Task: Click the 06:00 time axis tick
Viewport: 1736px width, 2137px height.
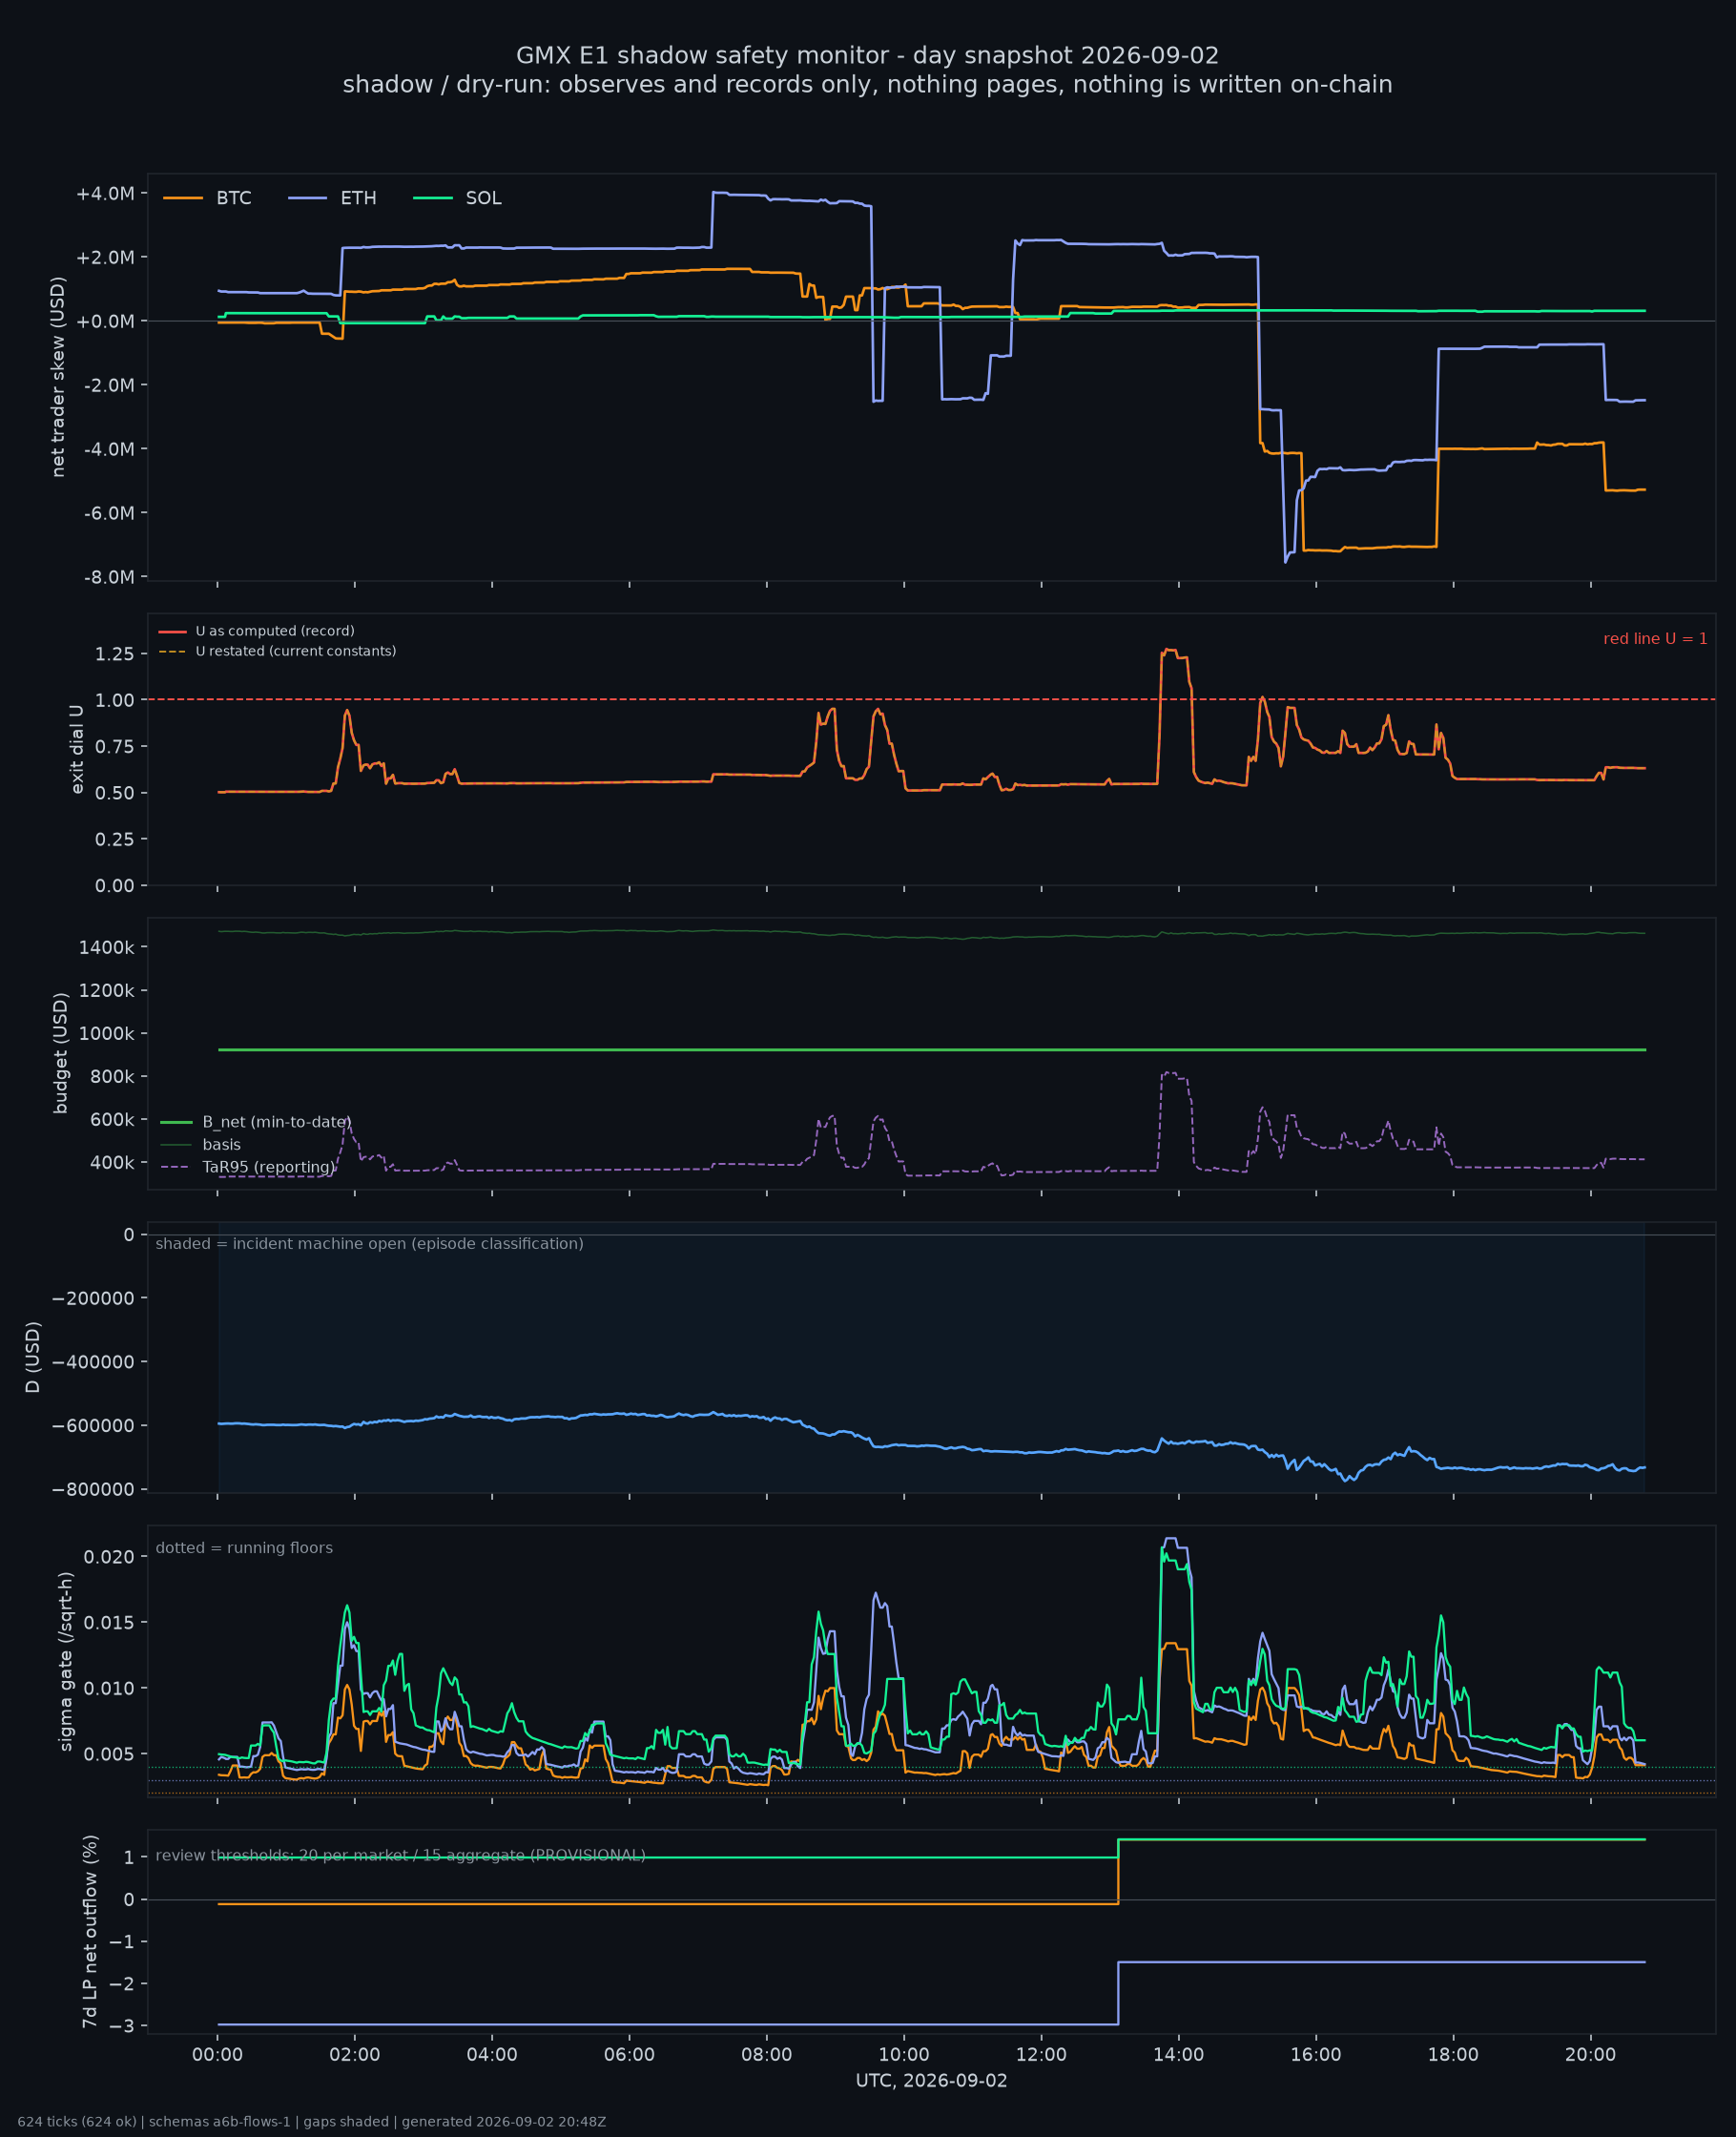Action: tap(629, 2055)
